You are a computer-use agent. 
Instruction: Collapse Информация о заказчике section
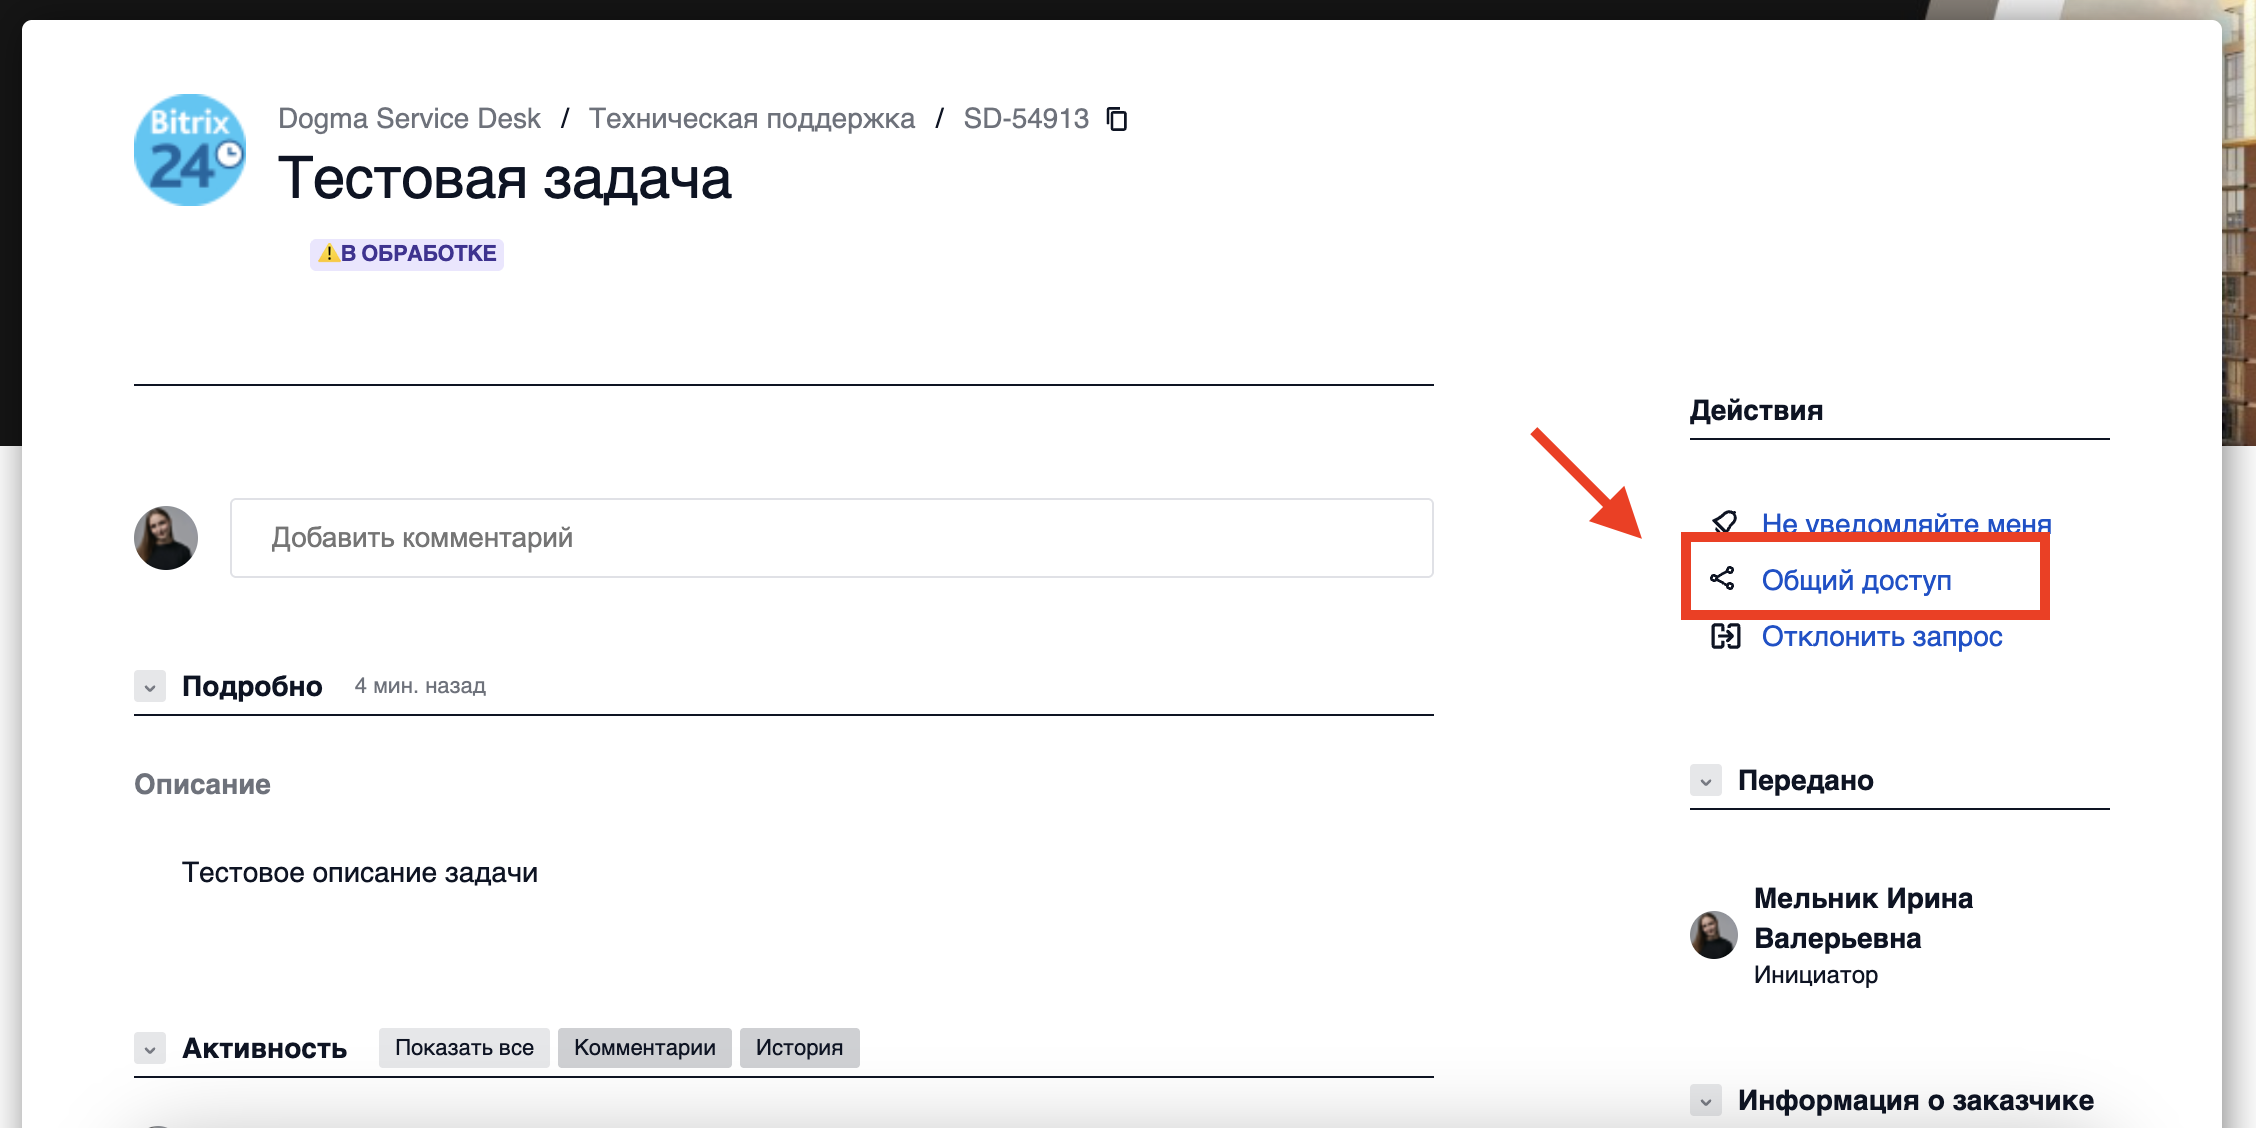1706,1101
